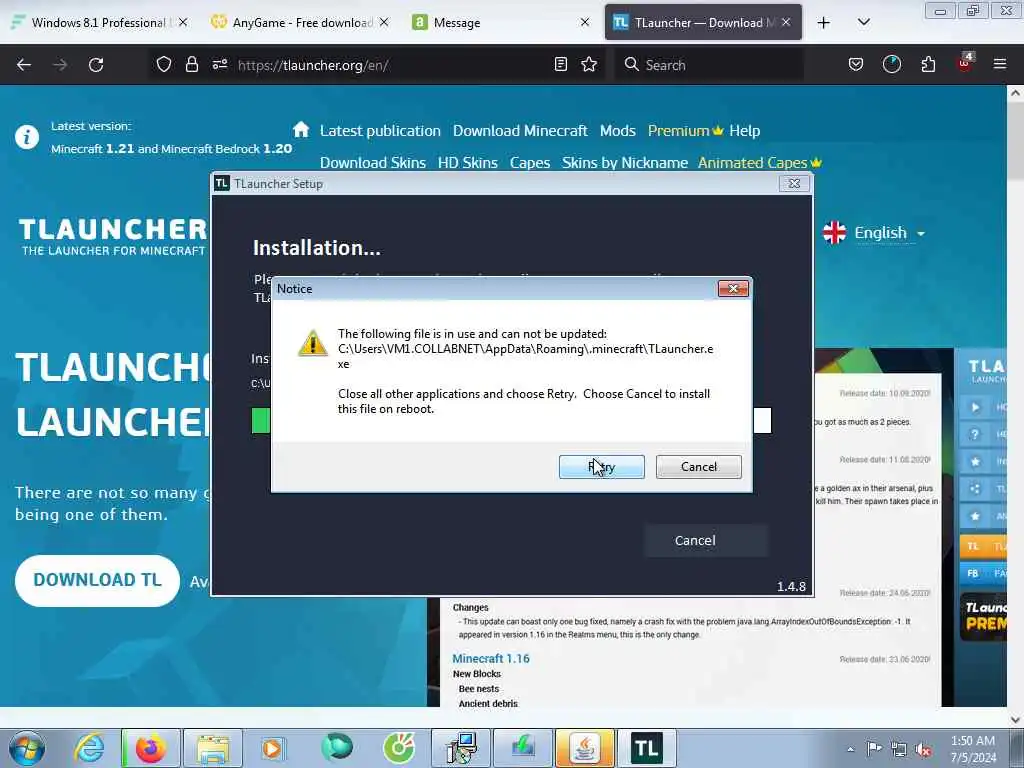Click the uBlock extension icon with badge
The image size is (1024, 768).
pos(965,63)
